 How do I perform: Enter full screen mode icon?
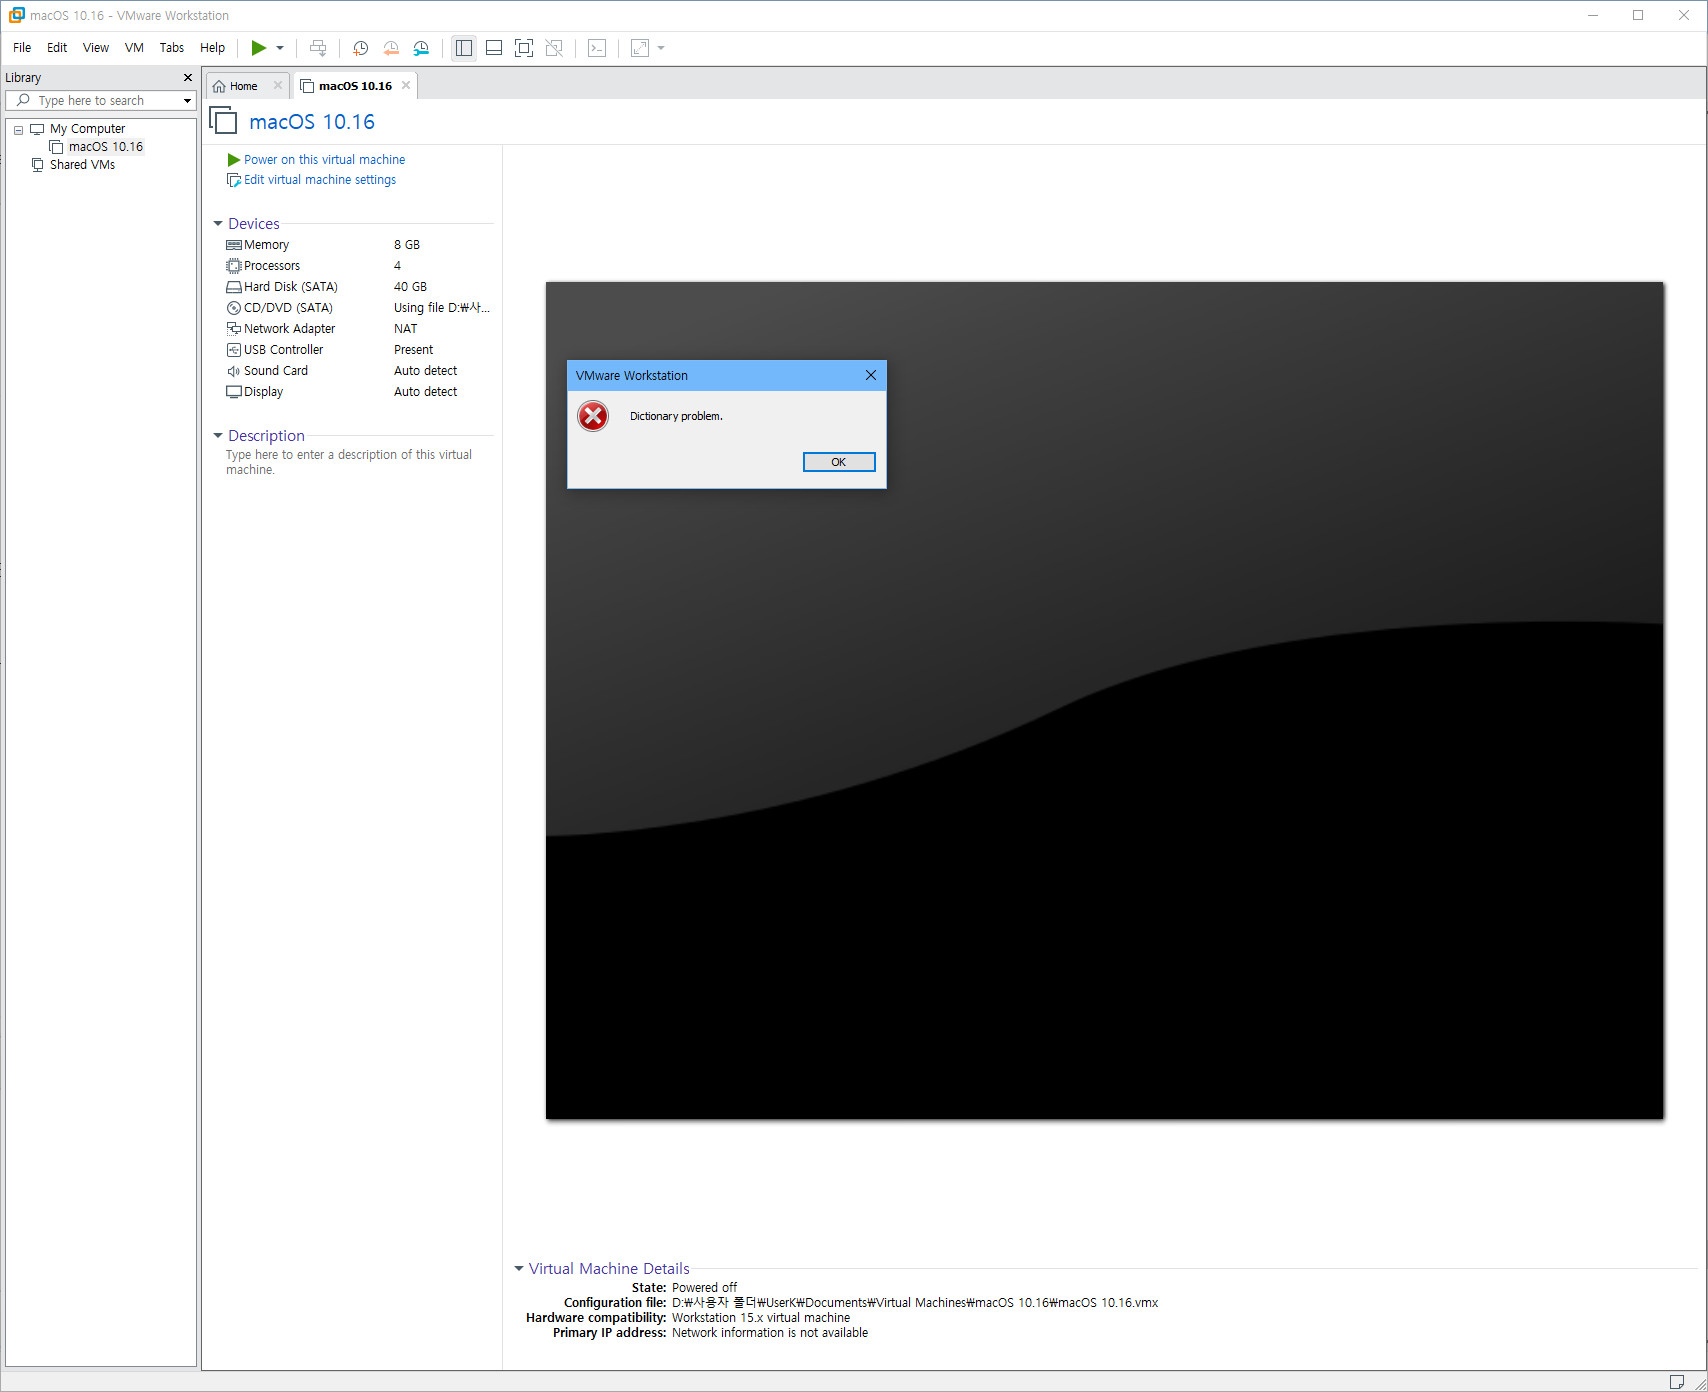pyautogui.click(x=524, y=48)
